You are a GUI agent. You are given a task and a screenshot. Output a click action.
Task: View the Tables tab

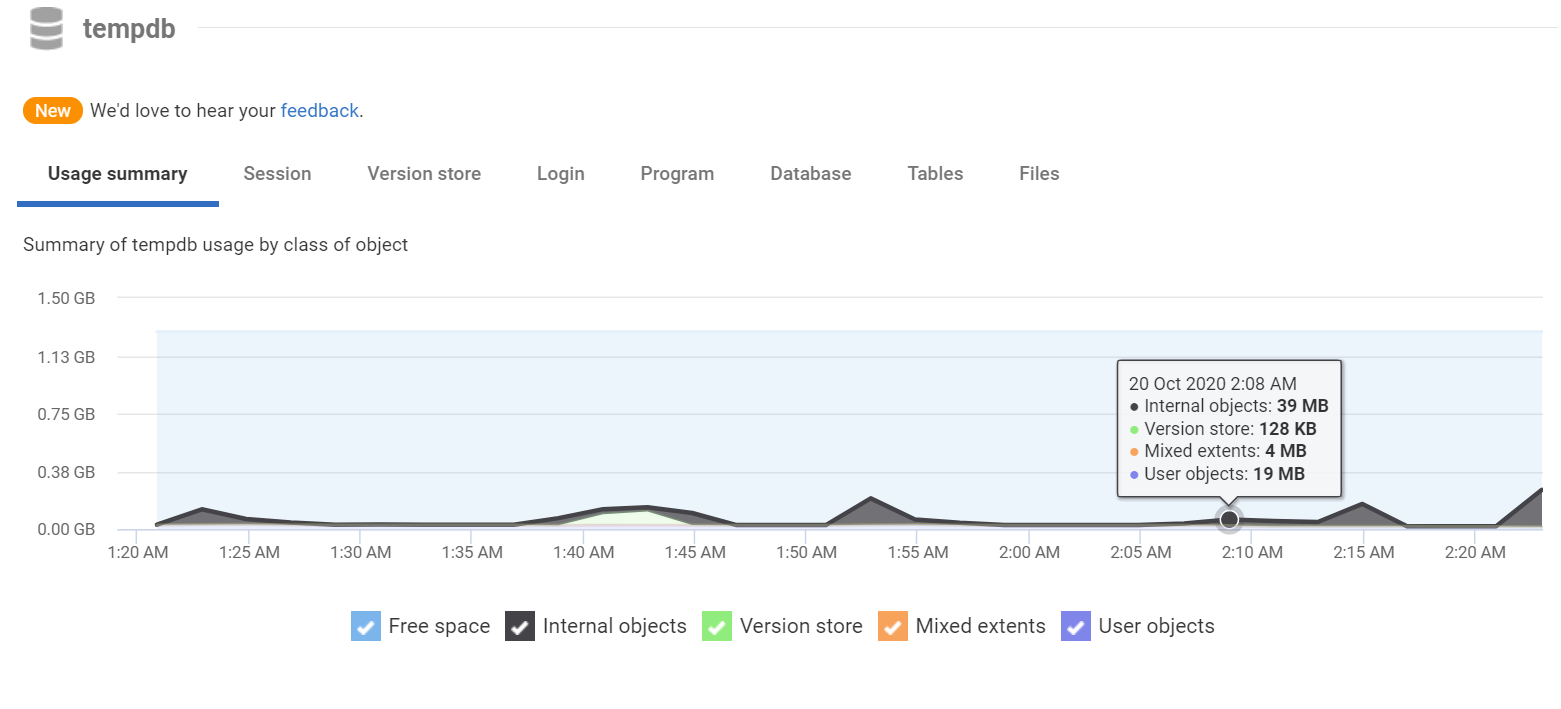pos(935,174)
